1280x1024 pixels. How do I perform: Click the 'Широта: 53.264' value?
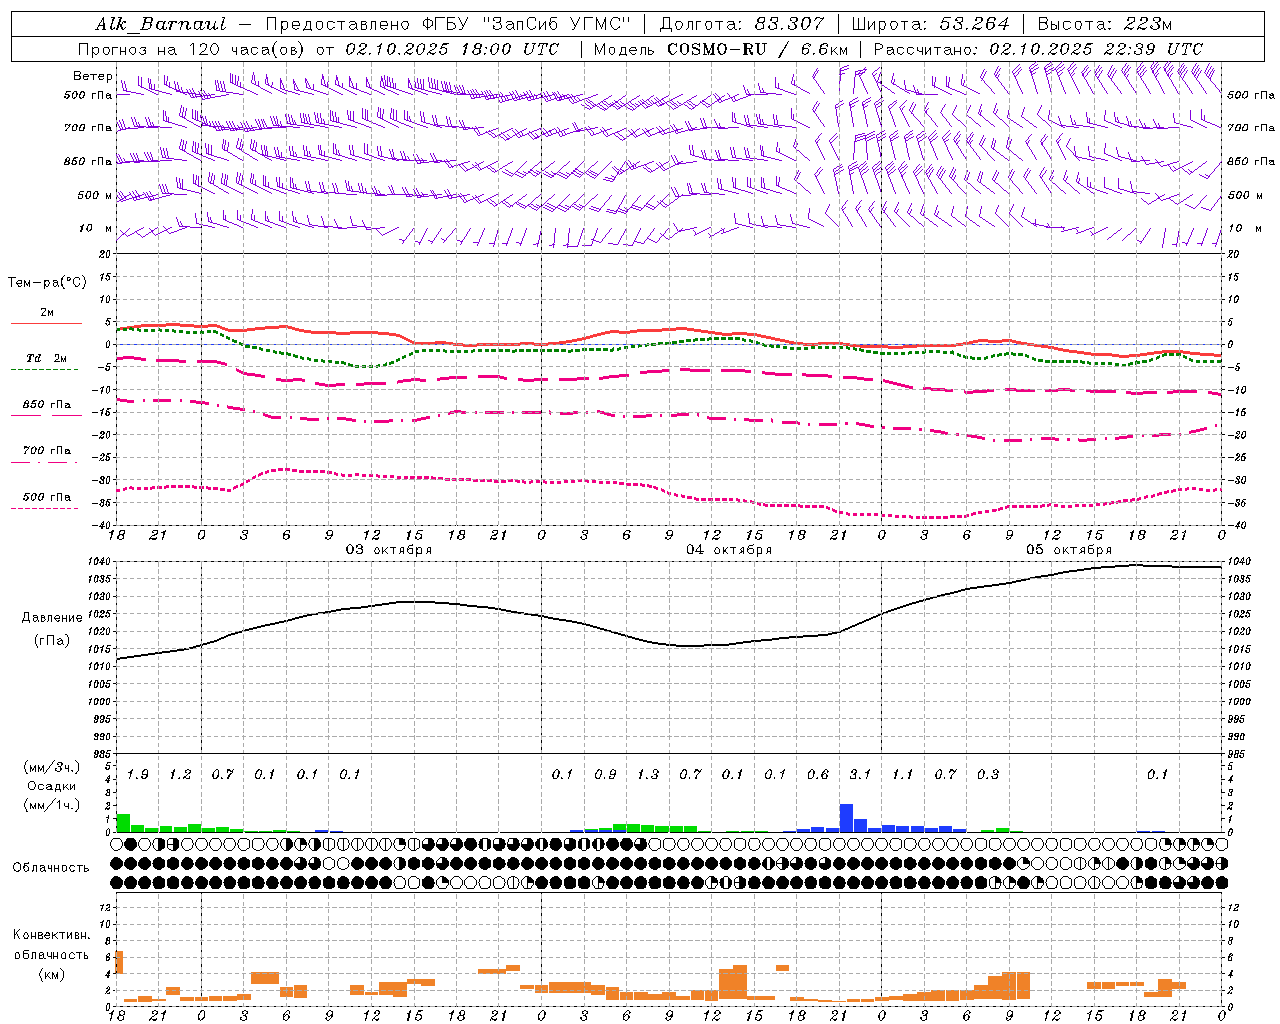click(930, 24)
